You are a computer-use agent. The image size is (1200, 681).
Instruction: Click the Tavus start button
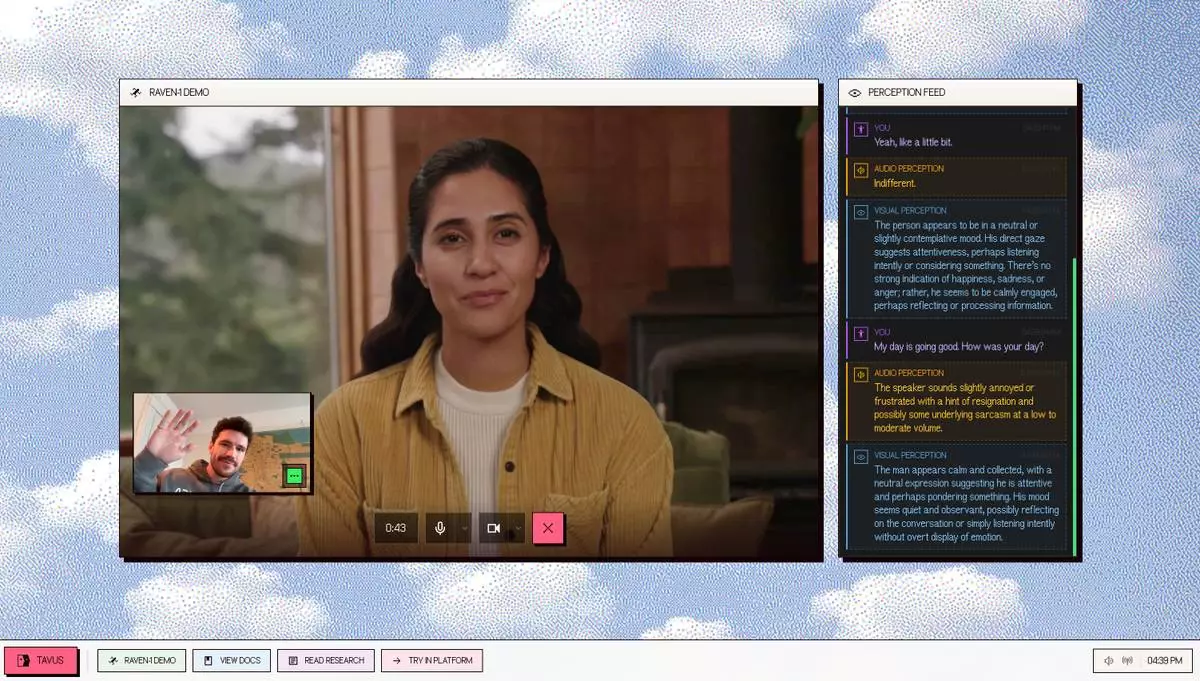click(x=41, y=660)
